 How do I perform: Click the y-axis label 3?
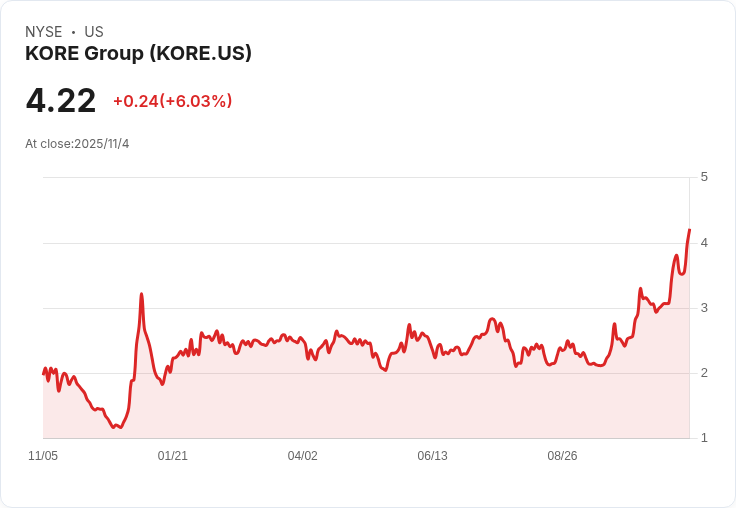click(704, 307)
